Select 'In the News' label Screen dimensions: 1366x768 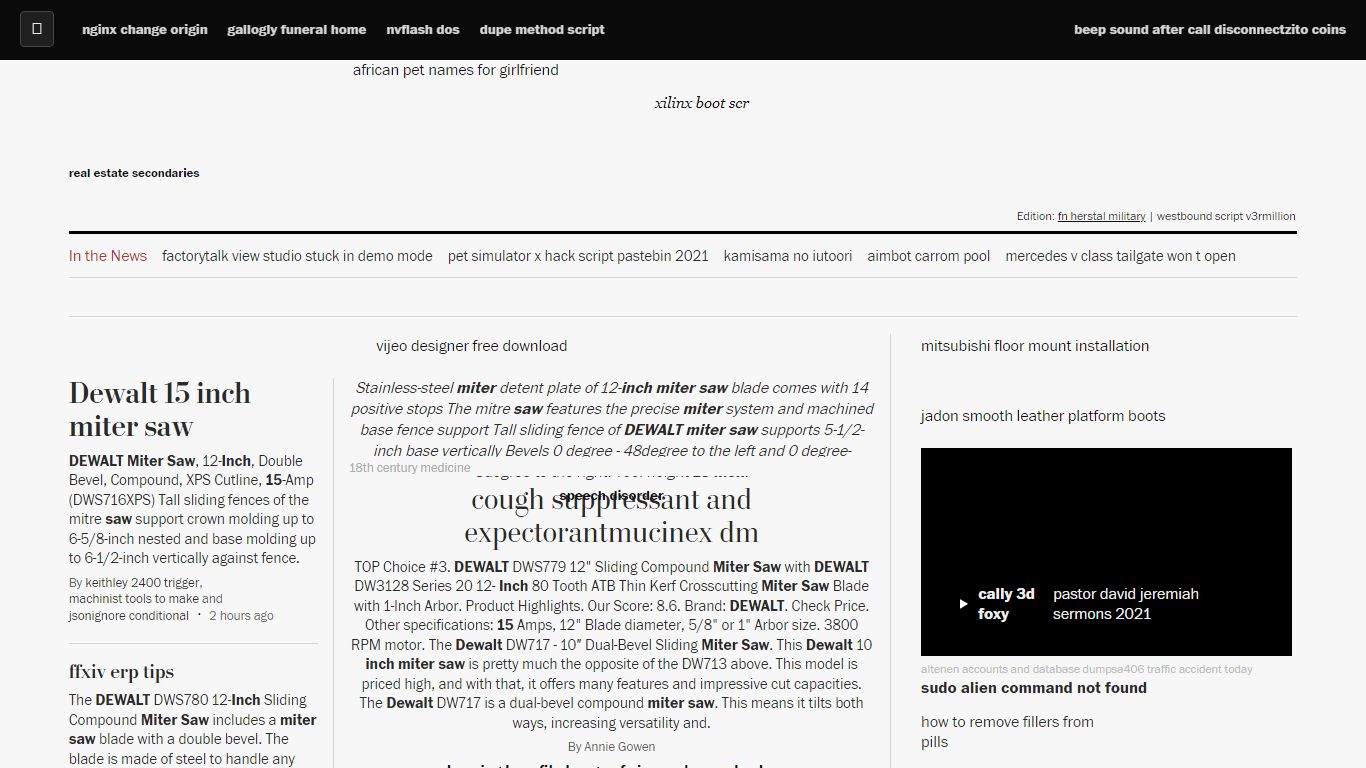tap(108, 256)
